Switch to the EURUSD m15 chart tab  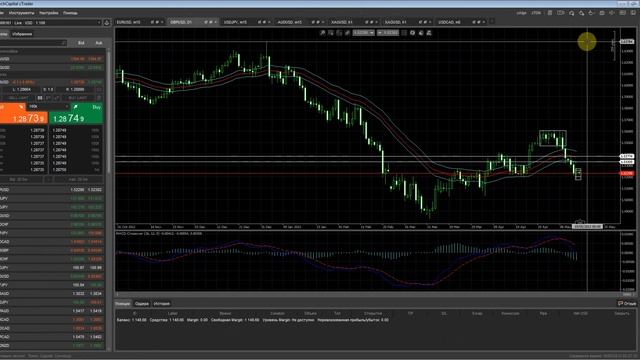coord(128,22)
